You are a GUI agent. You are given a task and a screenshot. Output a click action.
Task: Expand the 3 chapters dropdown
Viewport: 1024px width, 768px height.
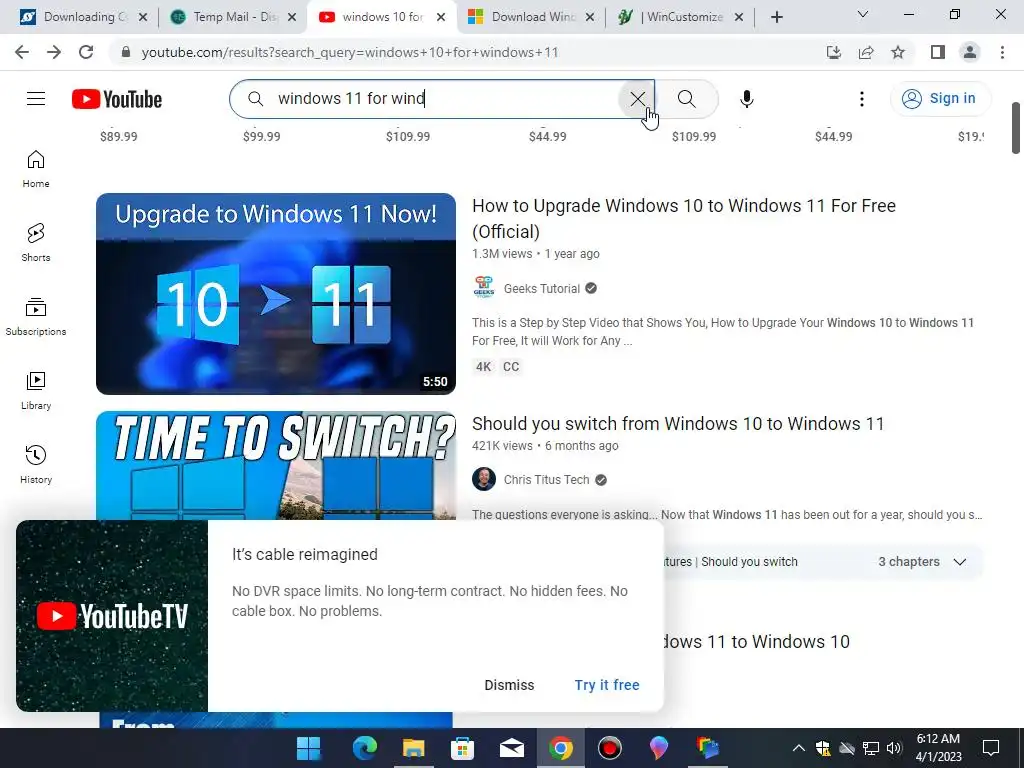click(921, 562)
